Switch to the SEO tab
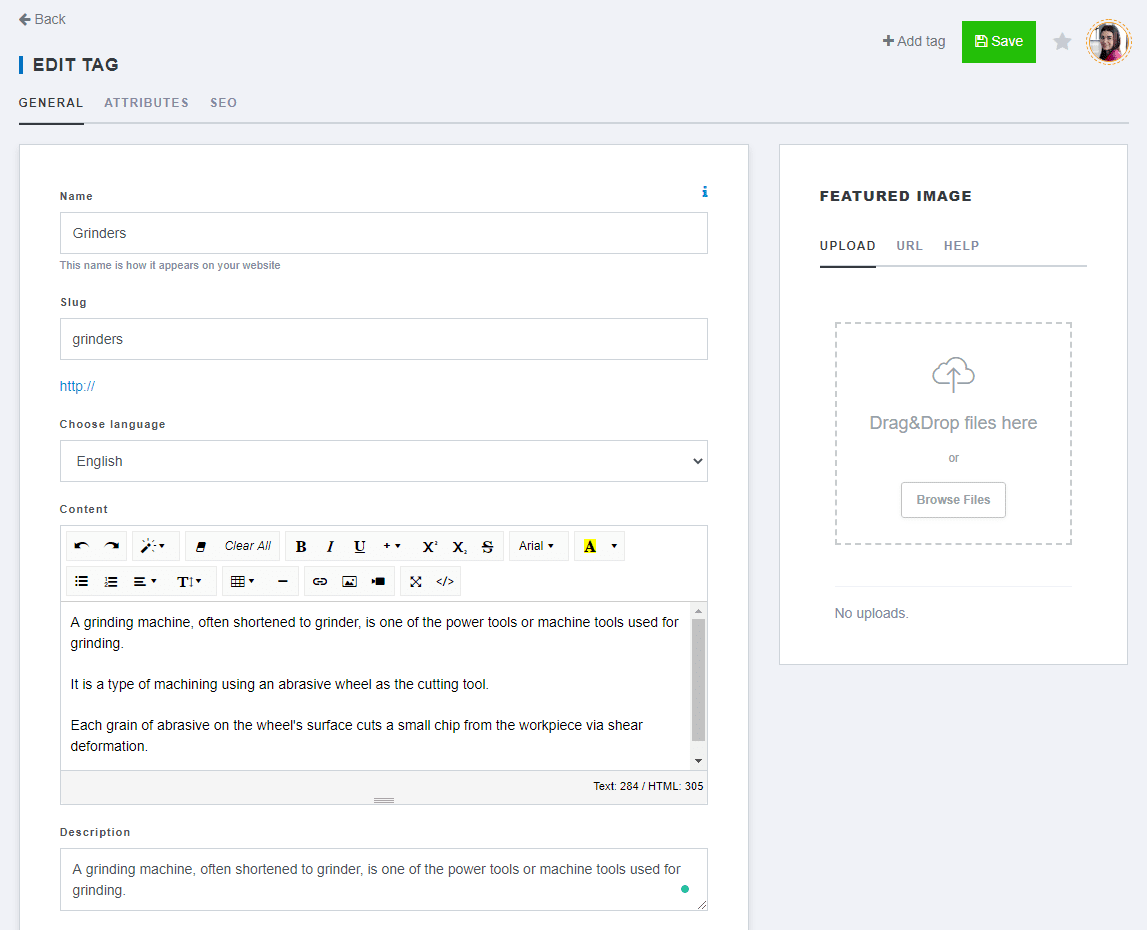1147x930 pixels. point(224,102)
